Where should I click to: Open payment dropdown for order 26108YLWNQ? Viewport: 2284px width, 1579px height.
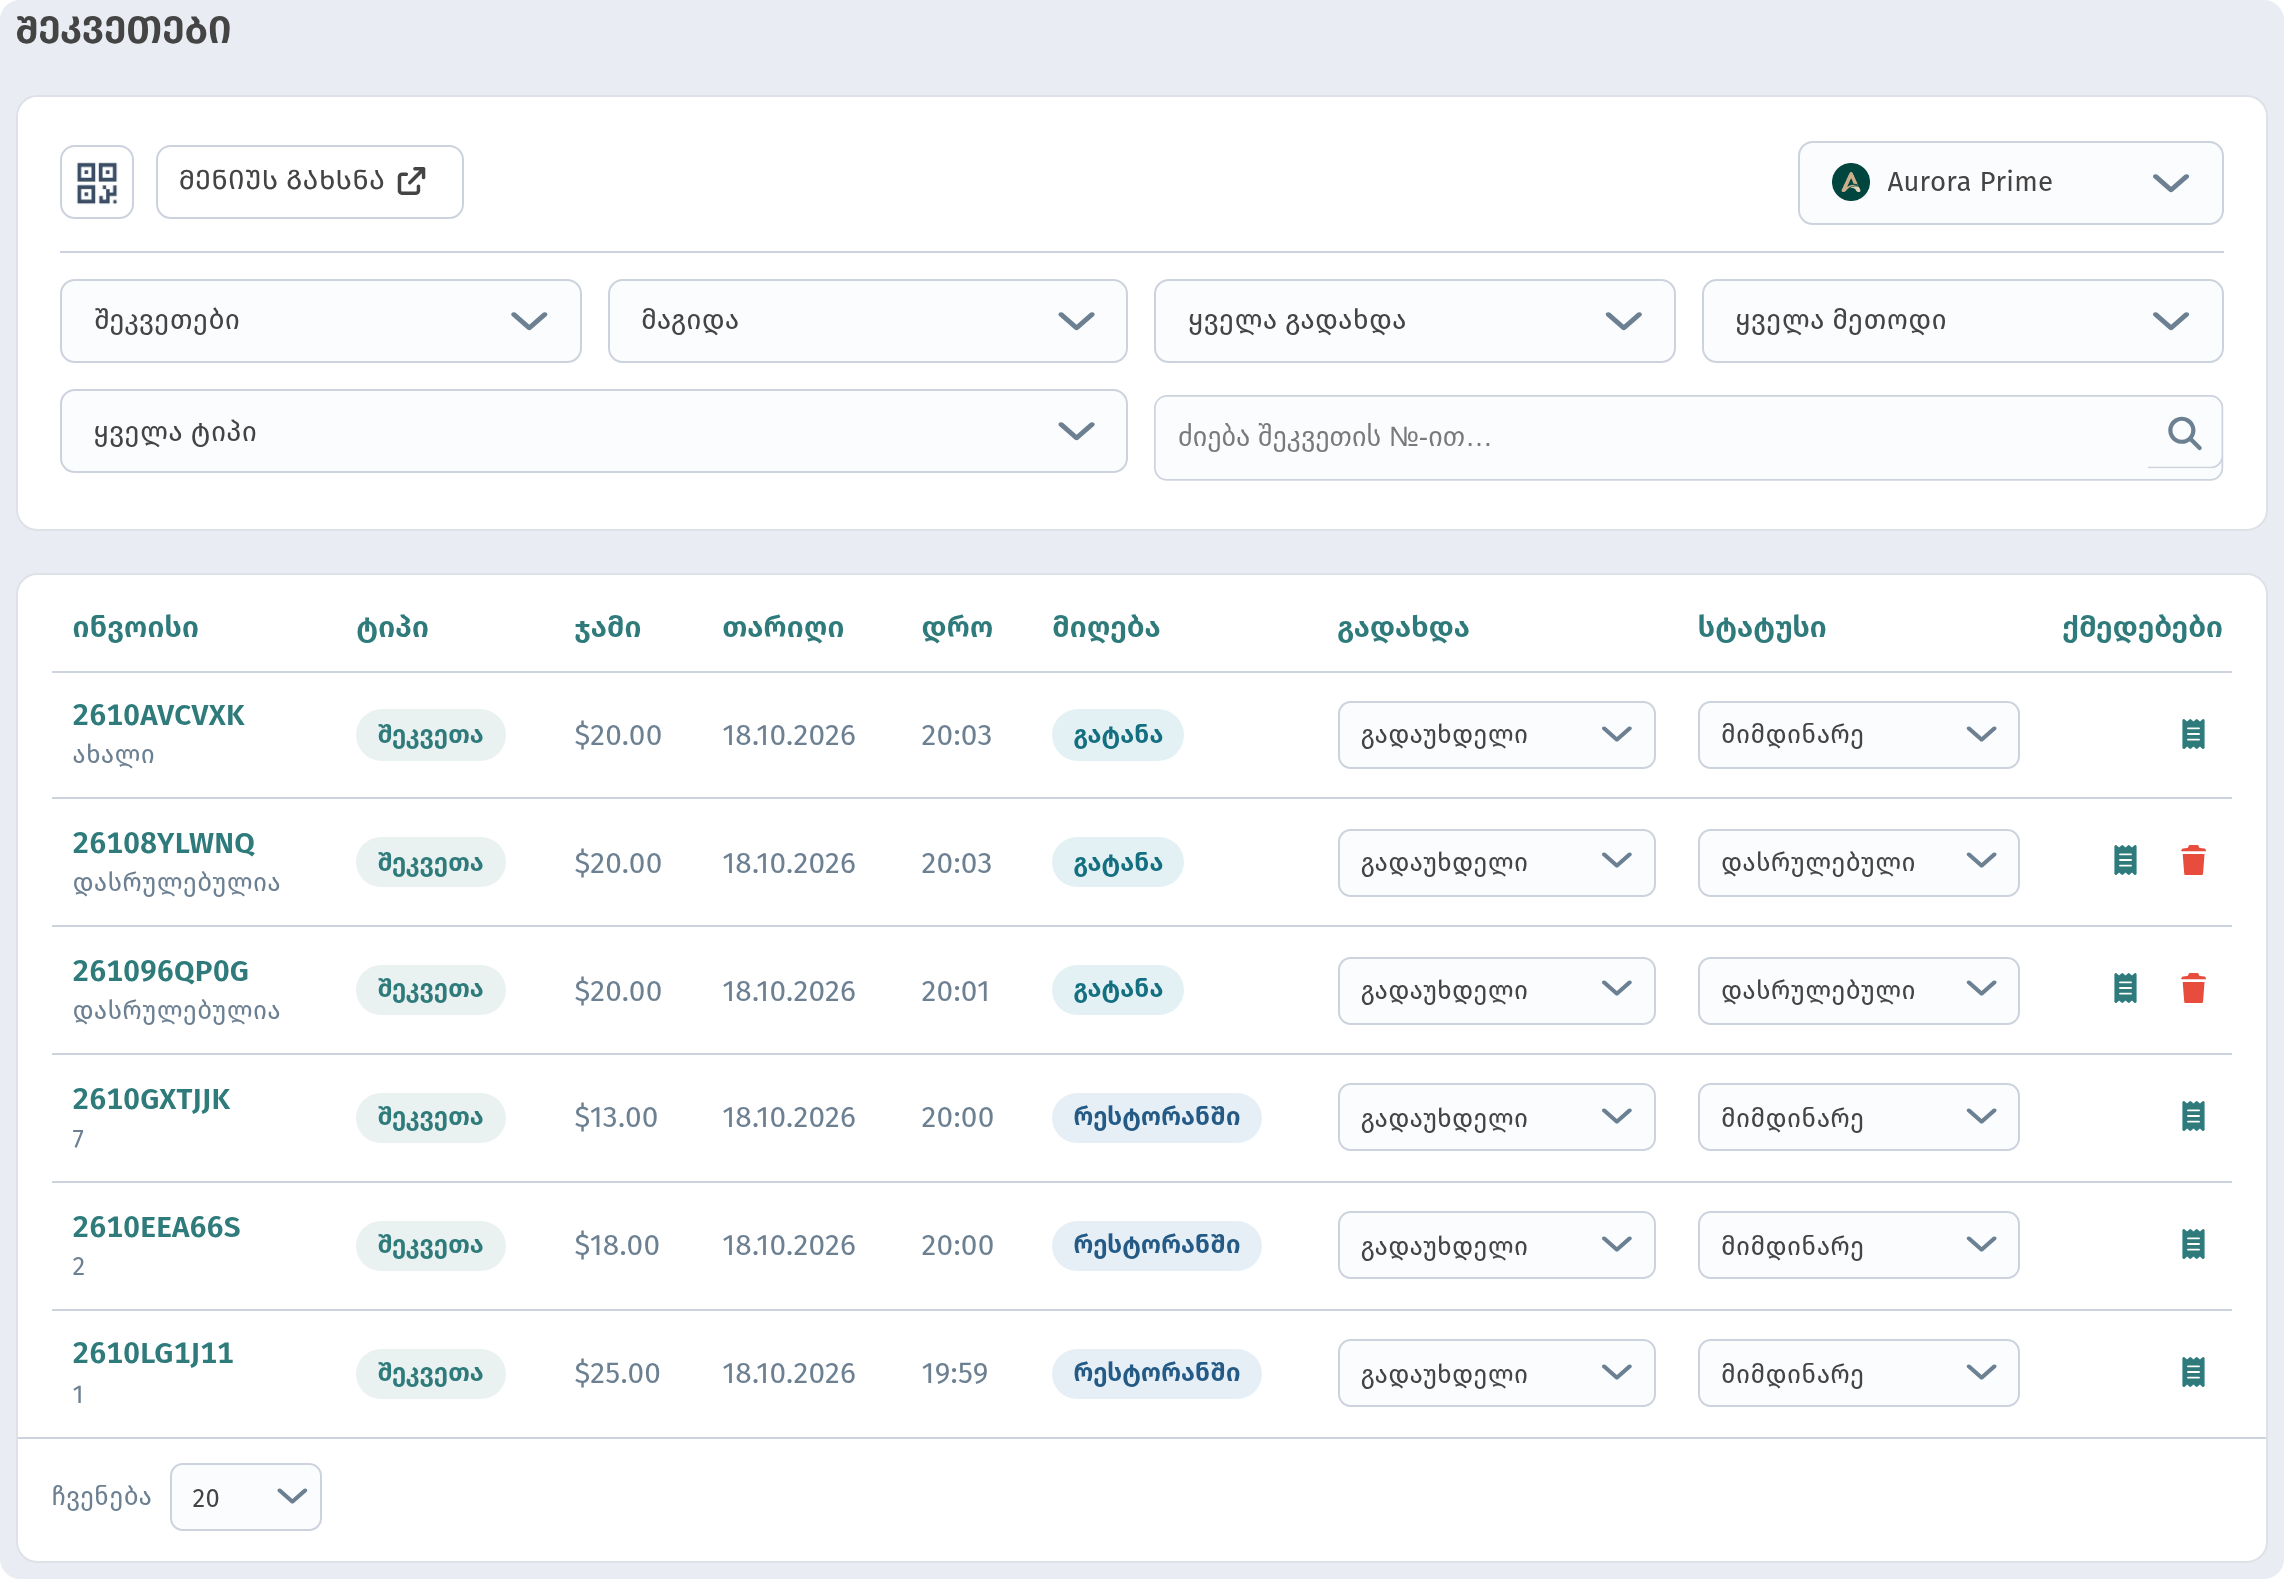click(x=1496, y=863)
